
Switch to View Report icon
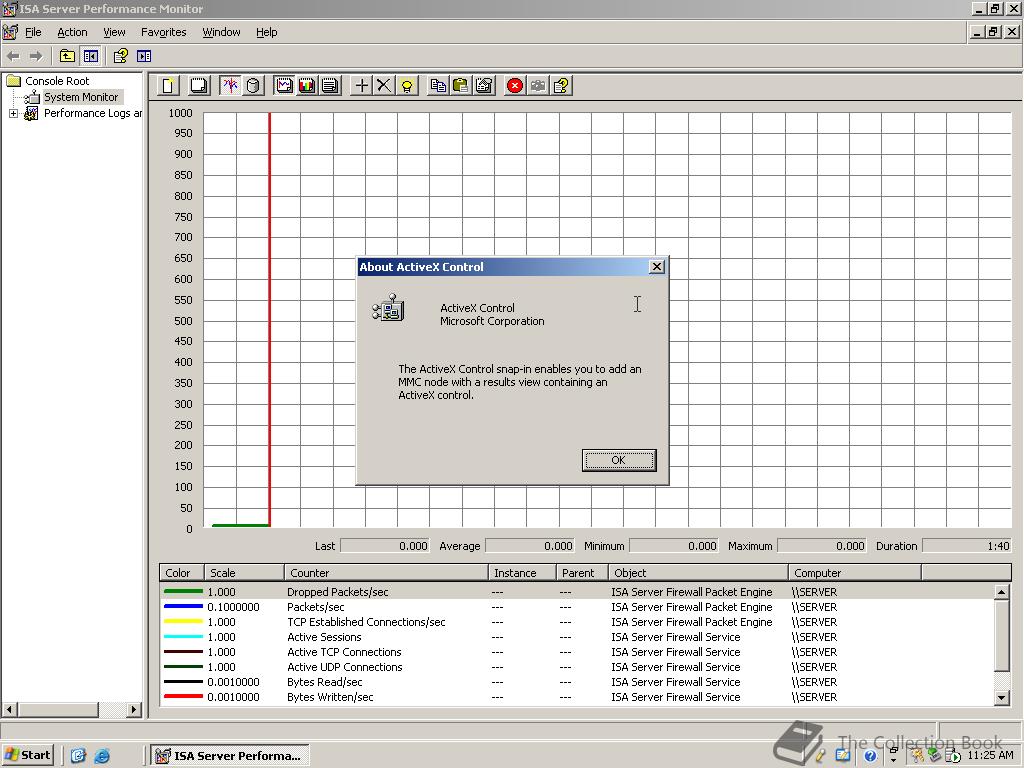point(330,86)
